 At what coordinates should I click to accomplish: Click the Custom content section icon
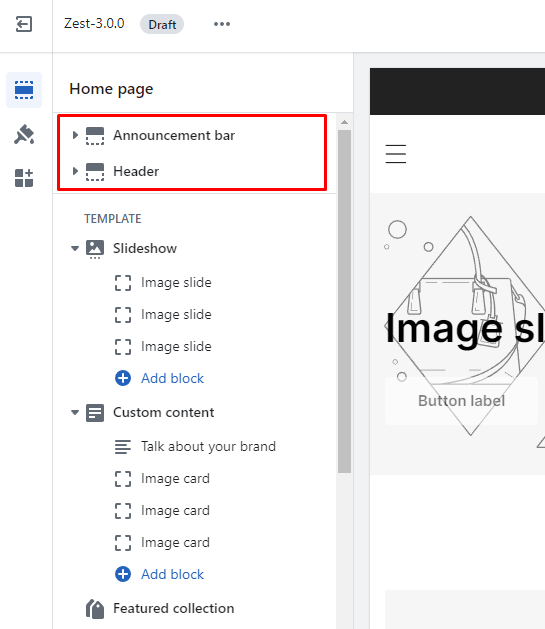tap(95, 413)
